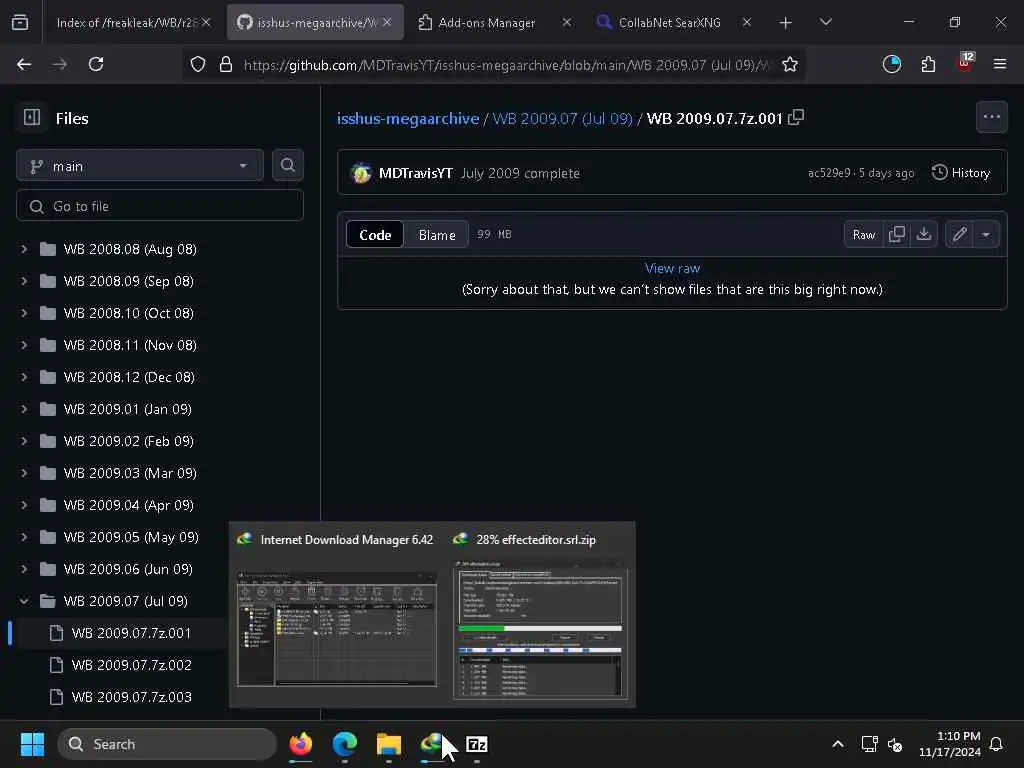Open the MDTravisYT author link
Screen dimensions: 1024x768
[415, 173]
